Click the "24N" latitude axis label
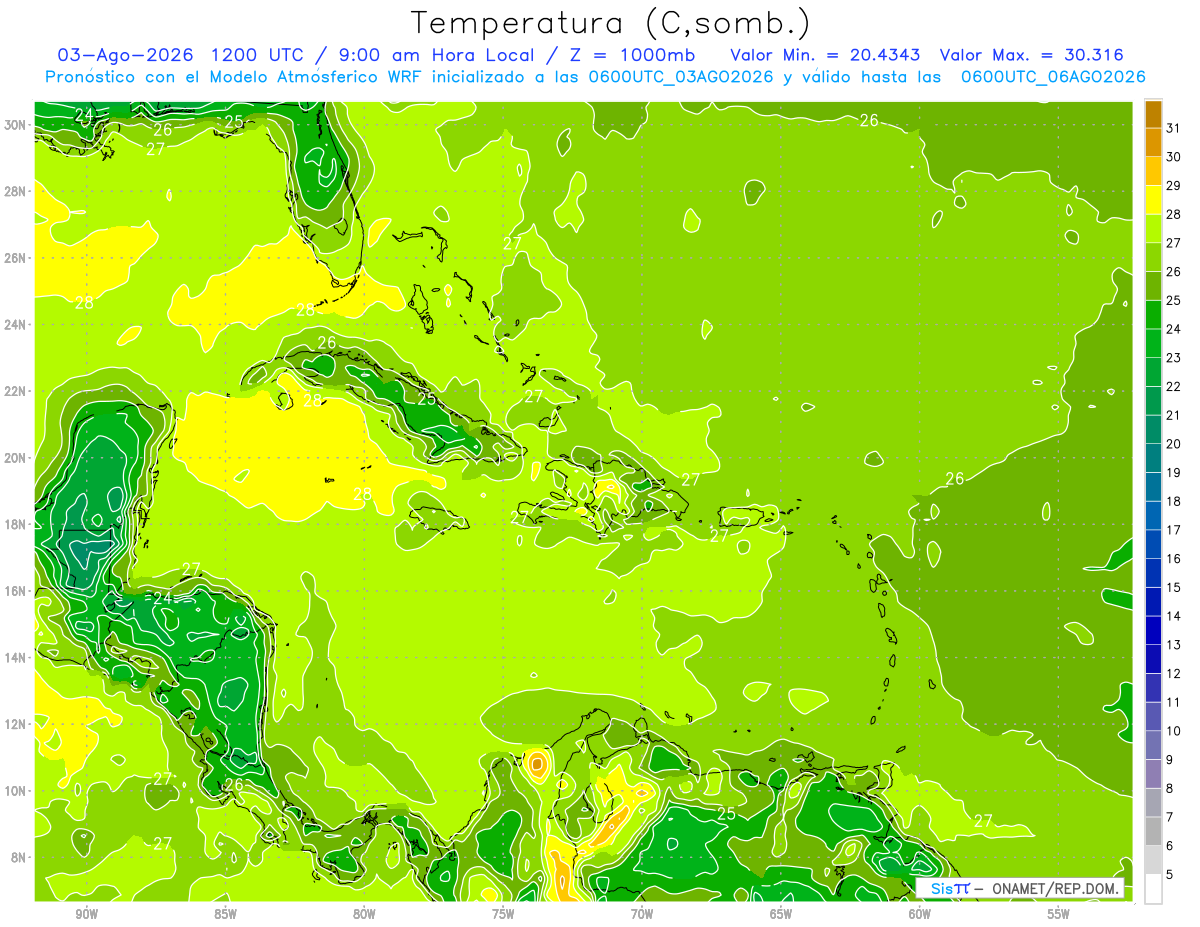The width and height of the screenshot is (1200, 927). [x=16, y=325]
